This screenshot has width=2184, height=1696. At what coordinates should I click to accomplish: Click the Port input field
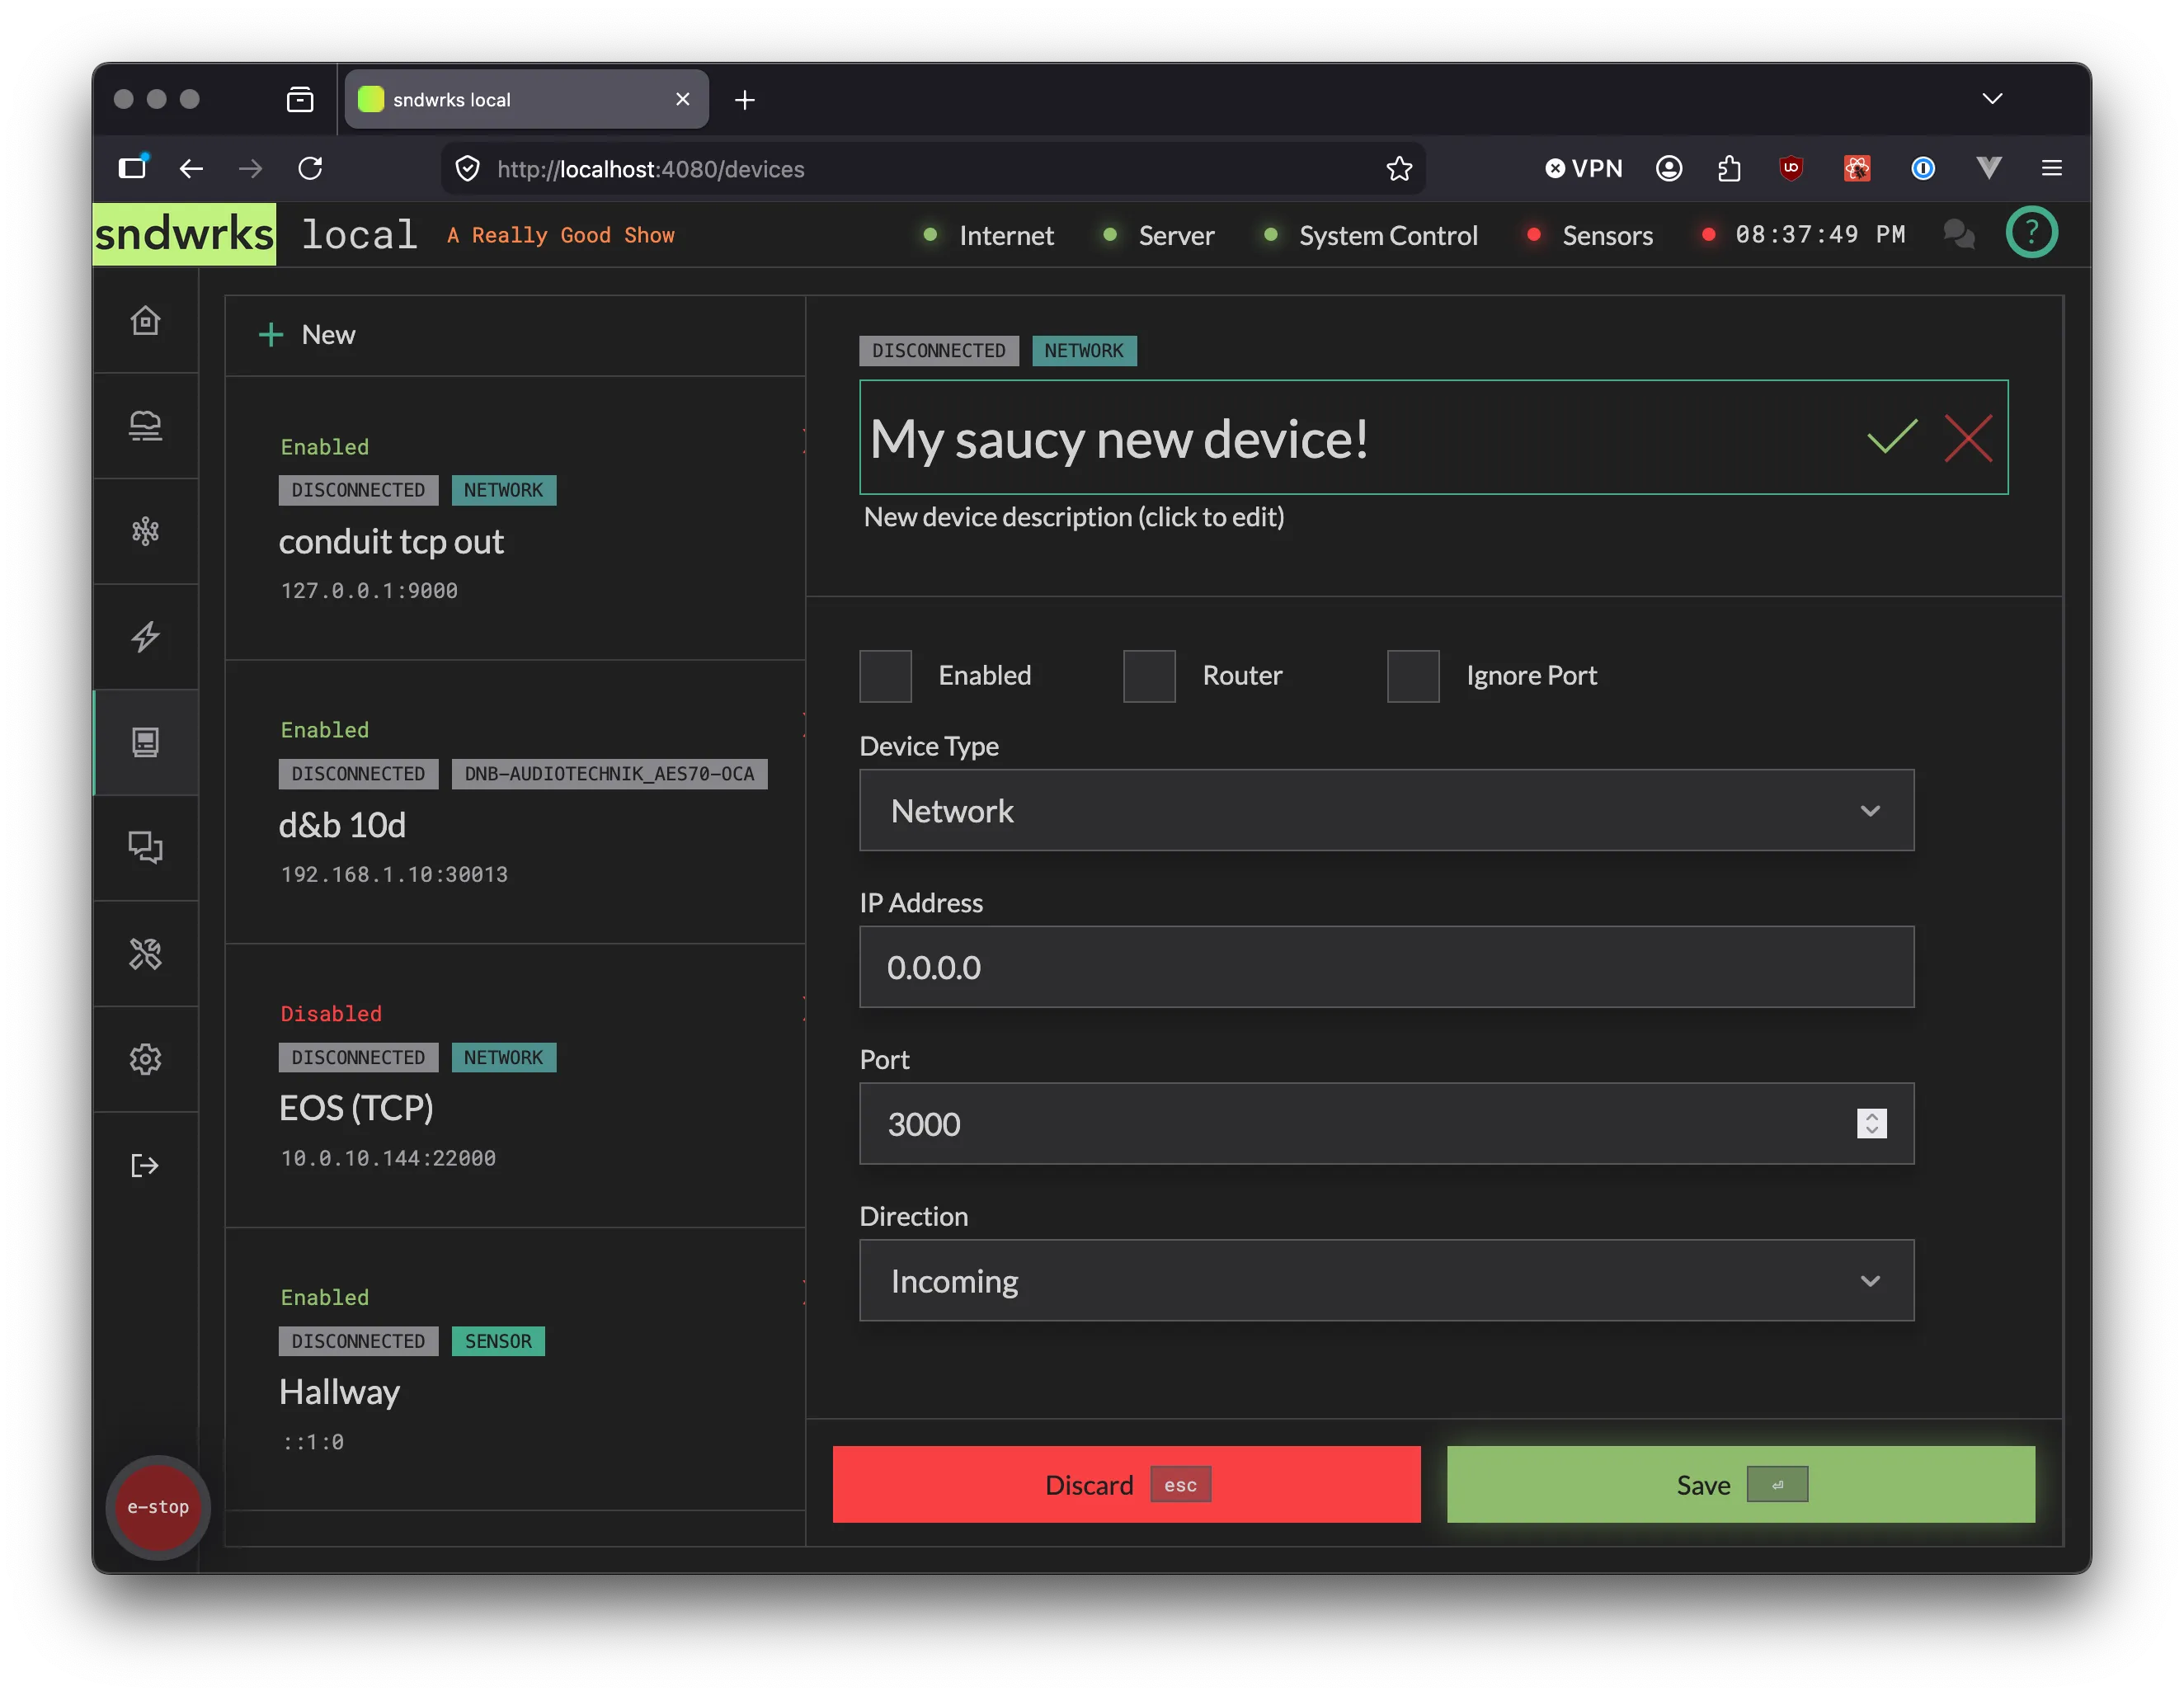1386,1124
